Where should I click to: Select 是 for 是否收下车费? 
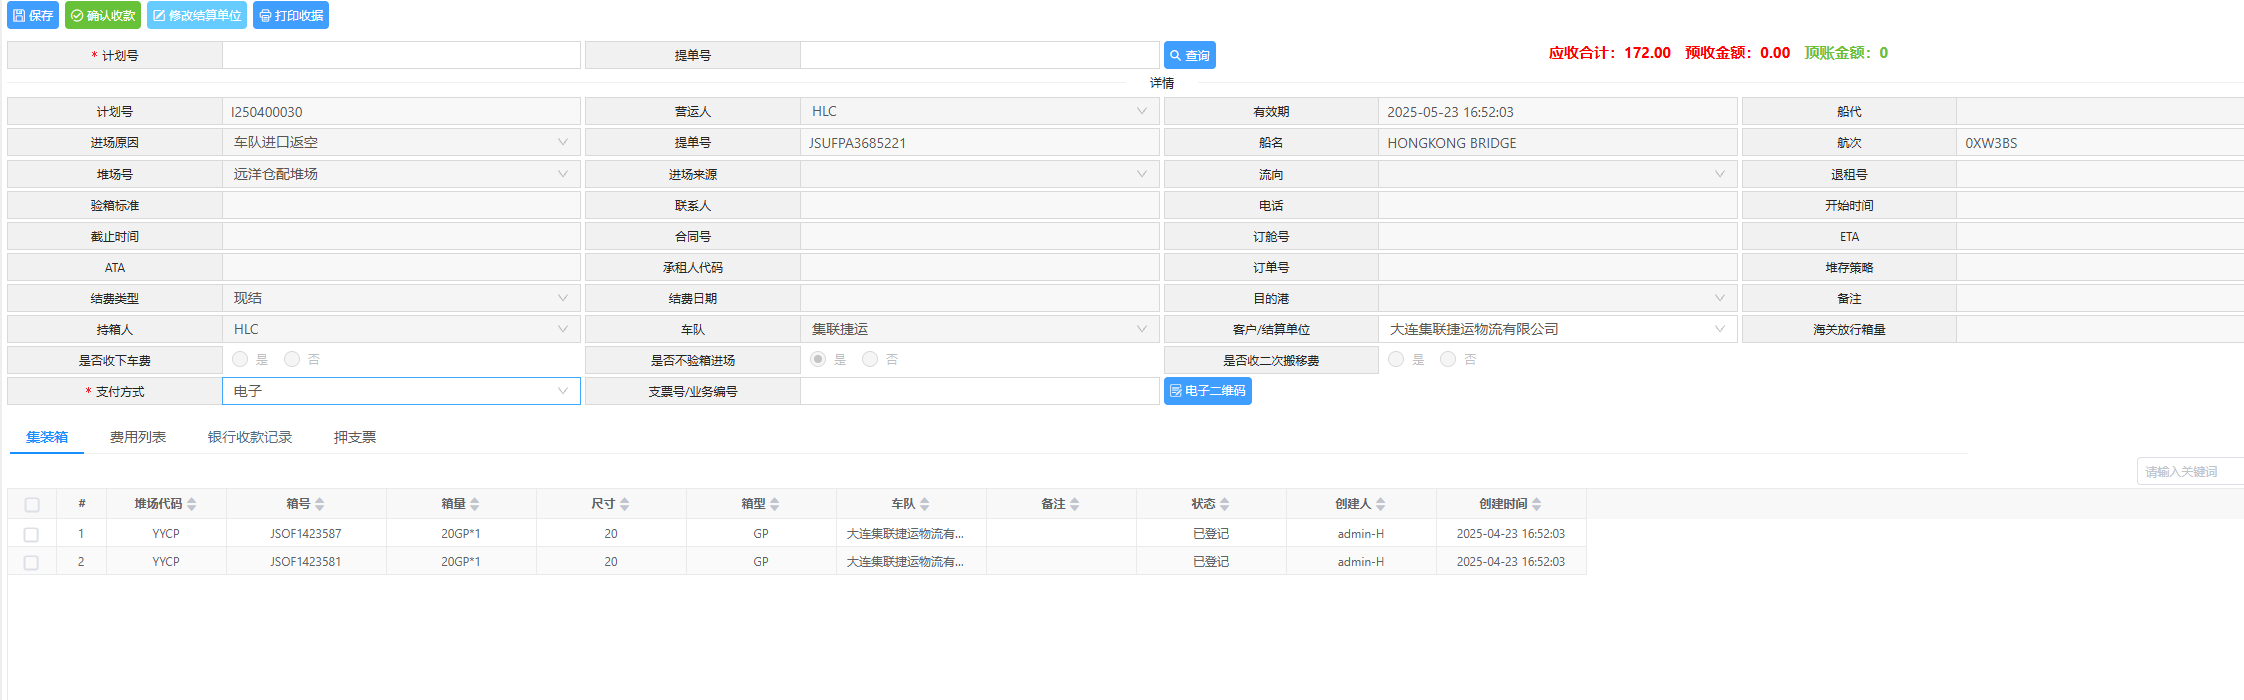pyautogui.click(x=240, y=359)
